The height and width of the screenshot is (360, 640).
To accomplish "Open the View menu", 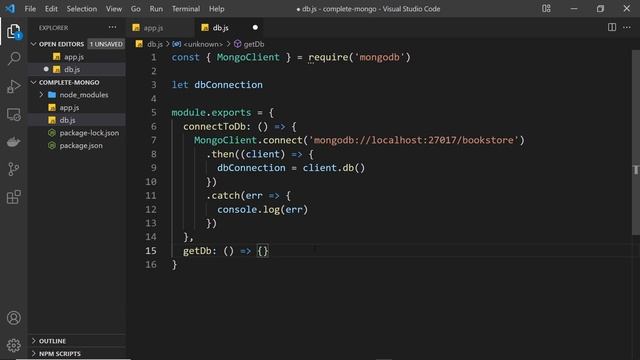I will [x=114, y=9].
